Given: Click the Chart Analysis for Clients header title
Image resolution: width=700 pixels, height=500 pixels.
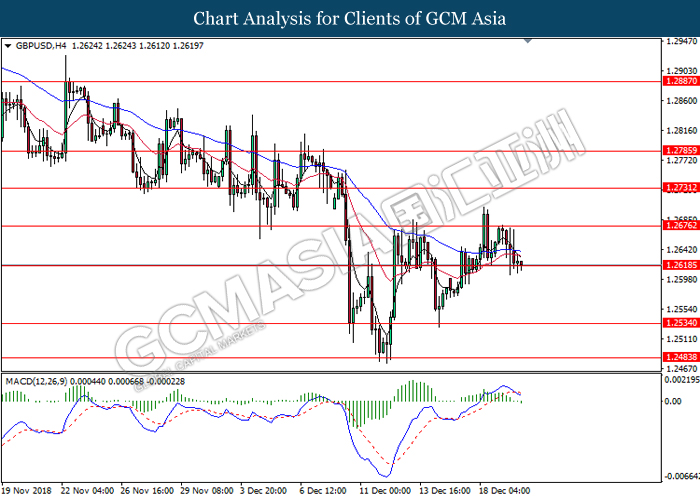Looking at the screenshot, I should point(350,18).
